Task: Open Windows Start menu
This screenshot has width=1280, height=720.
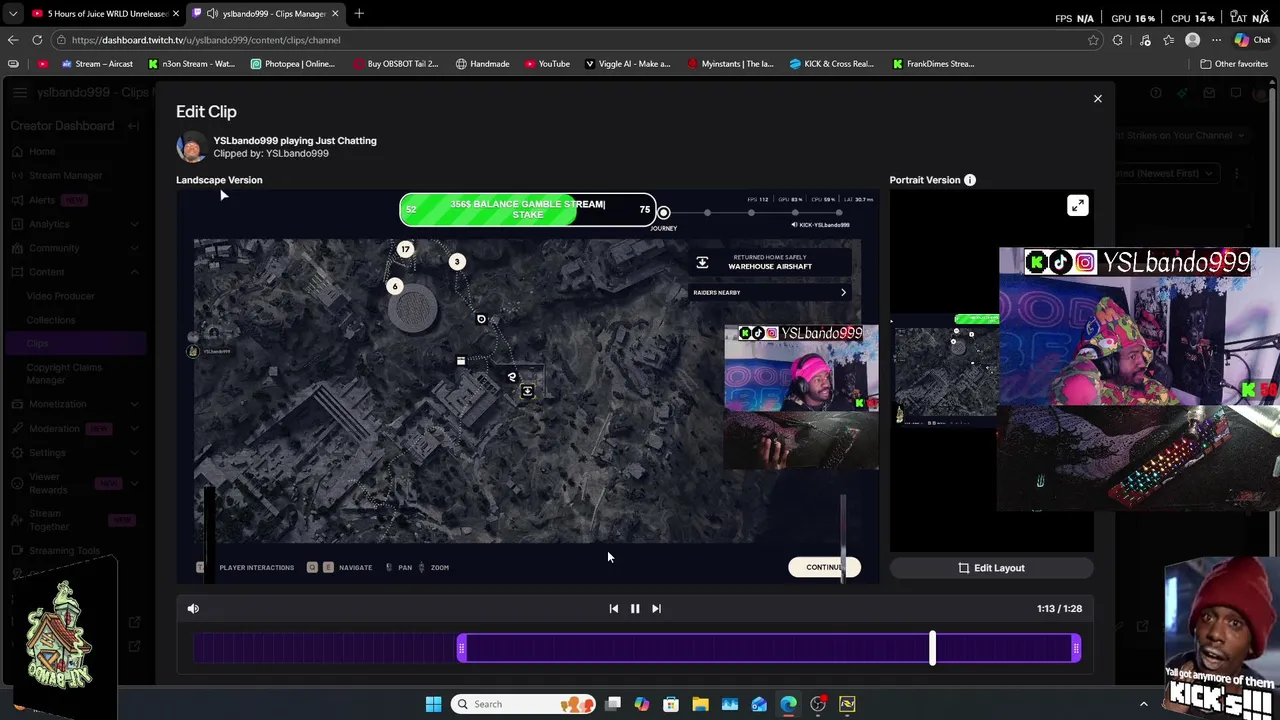Action: [x=433, y=704]
